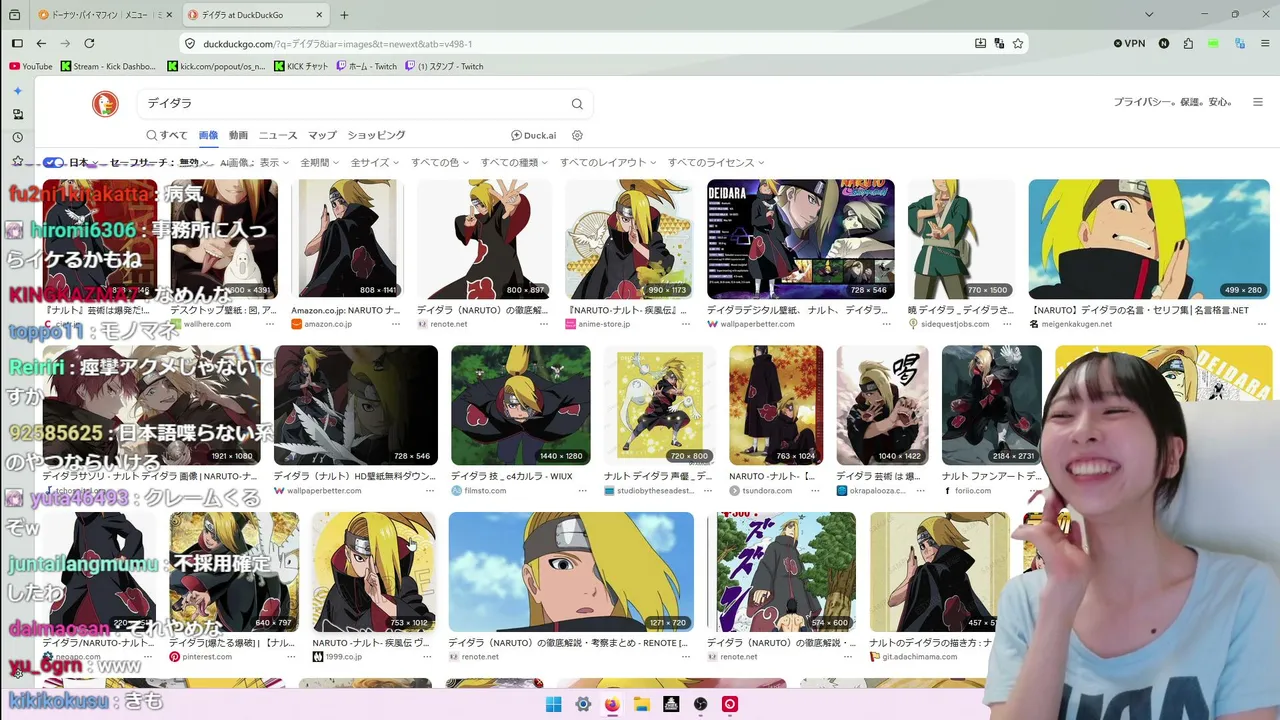Bookmark this page with star icon

pos(1018,44)
